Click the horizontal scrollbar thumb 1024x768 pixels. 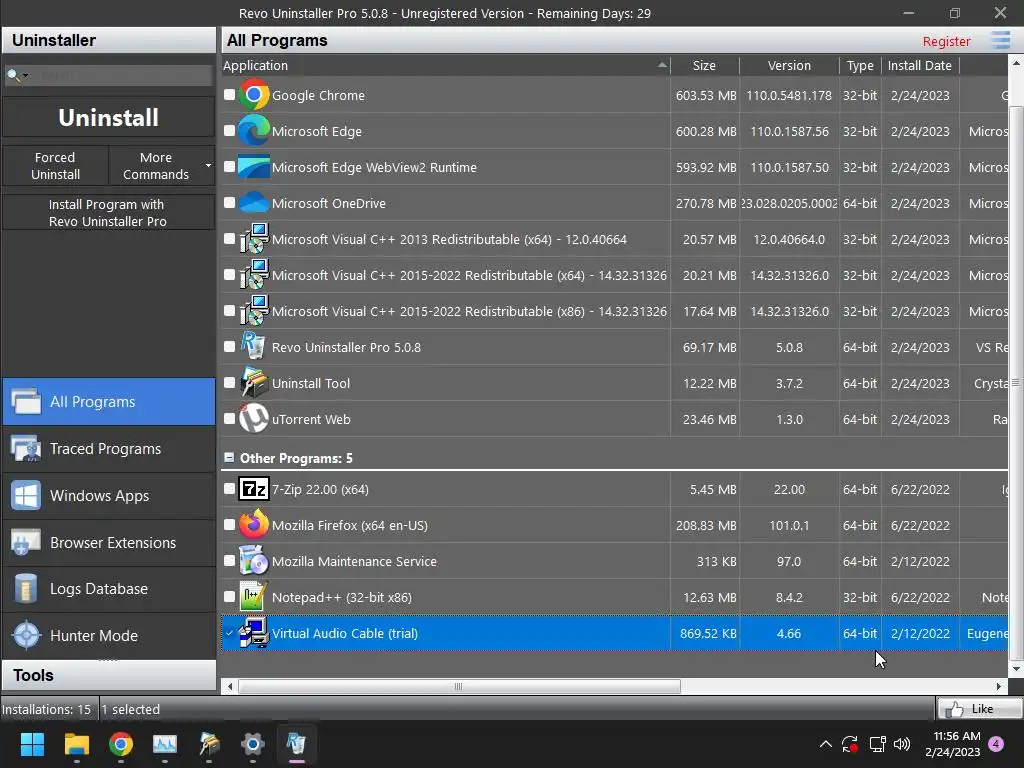pos(459,686)
